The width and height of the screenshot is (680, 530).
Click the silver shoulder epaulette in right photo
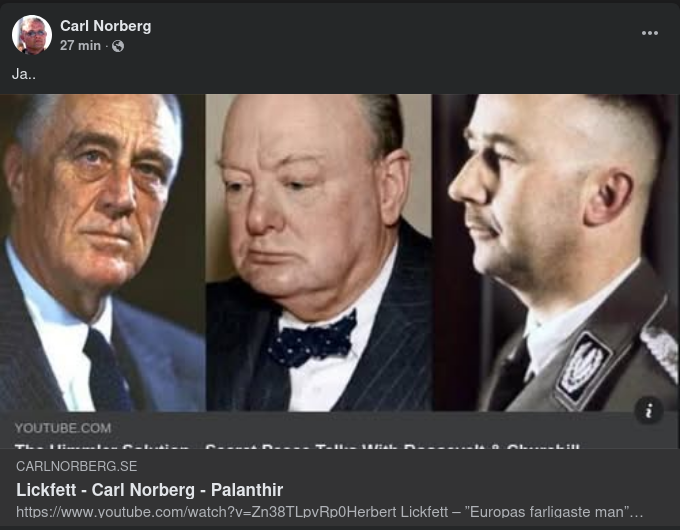(660, 345)
